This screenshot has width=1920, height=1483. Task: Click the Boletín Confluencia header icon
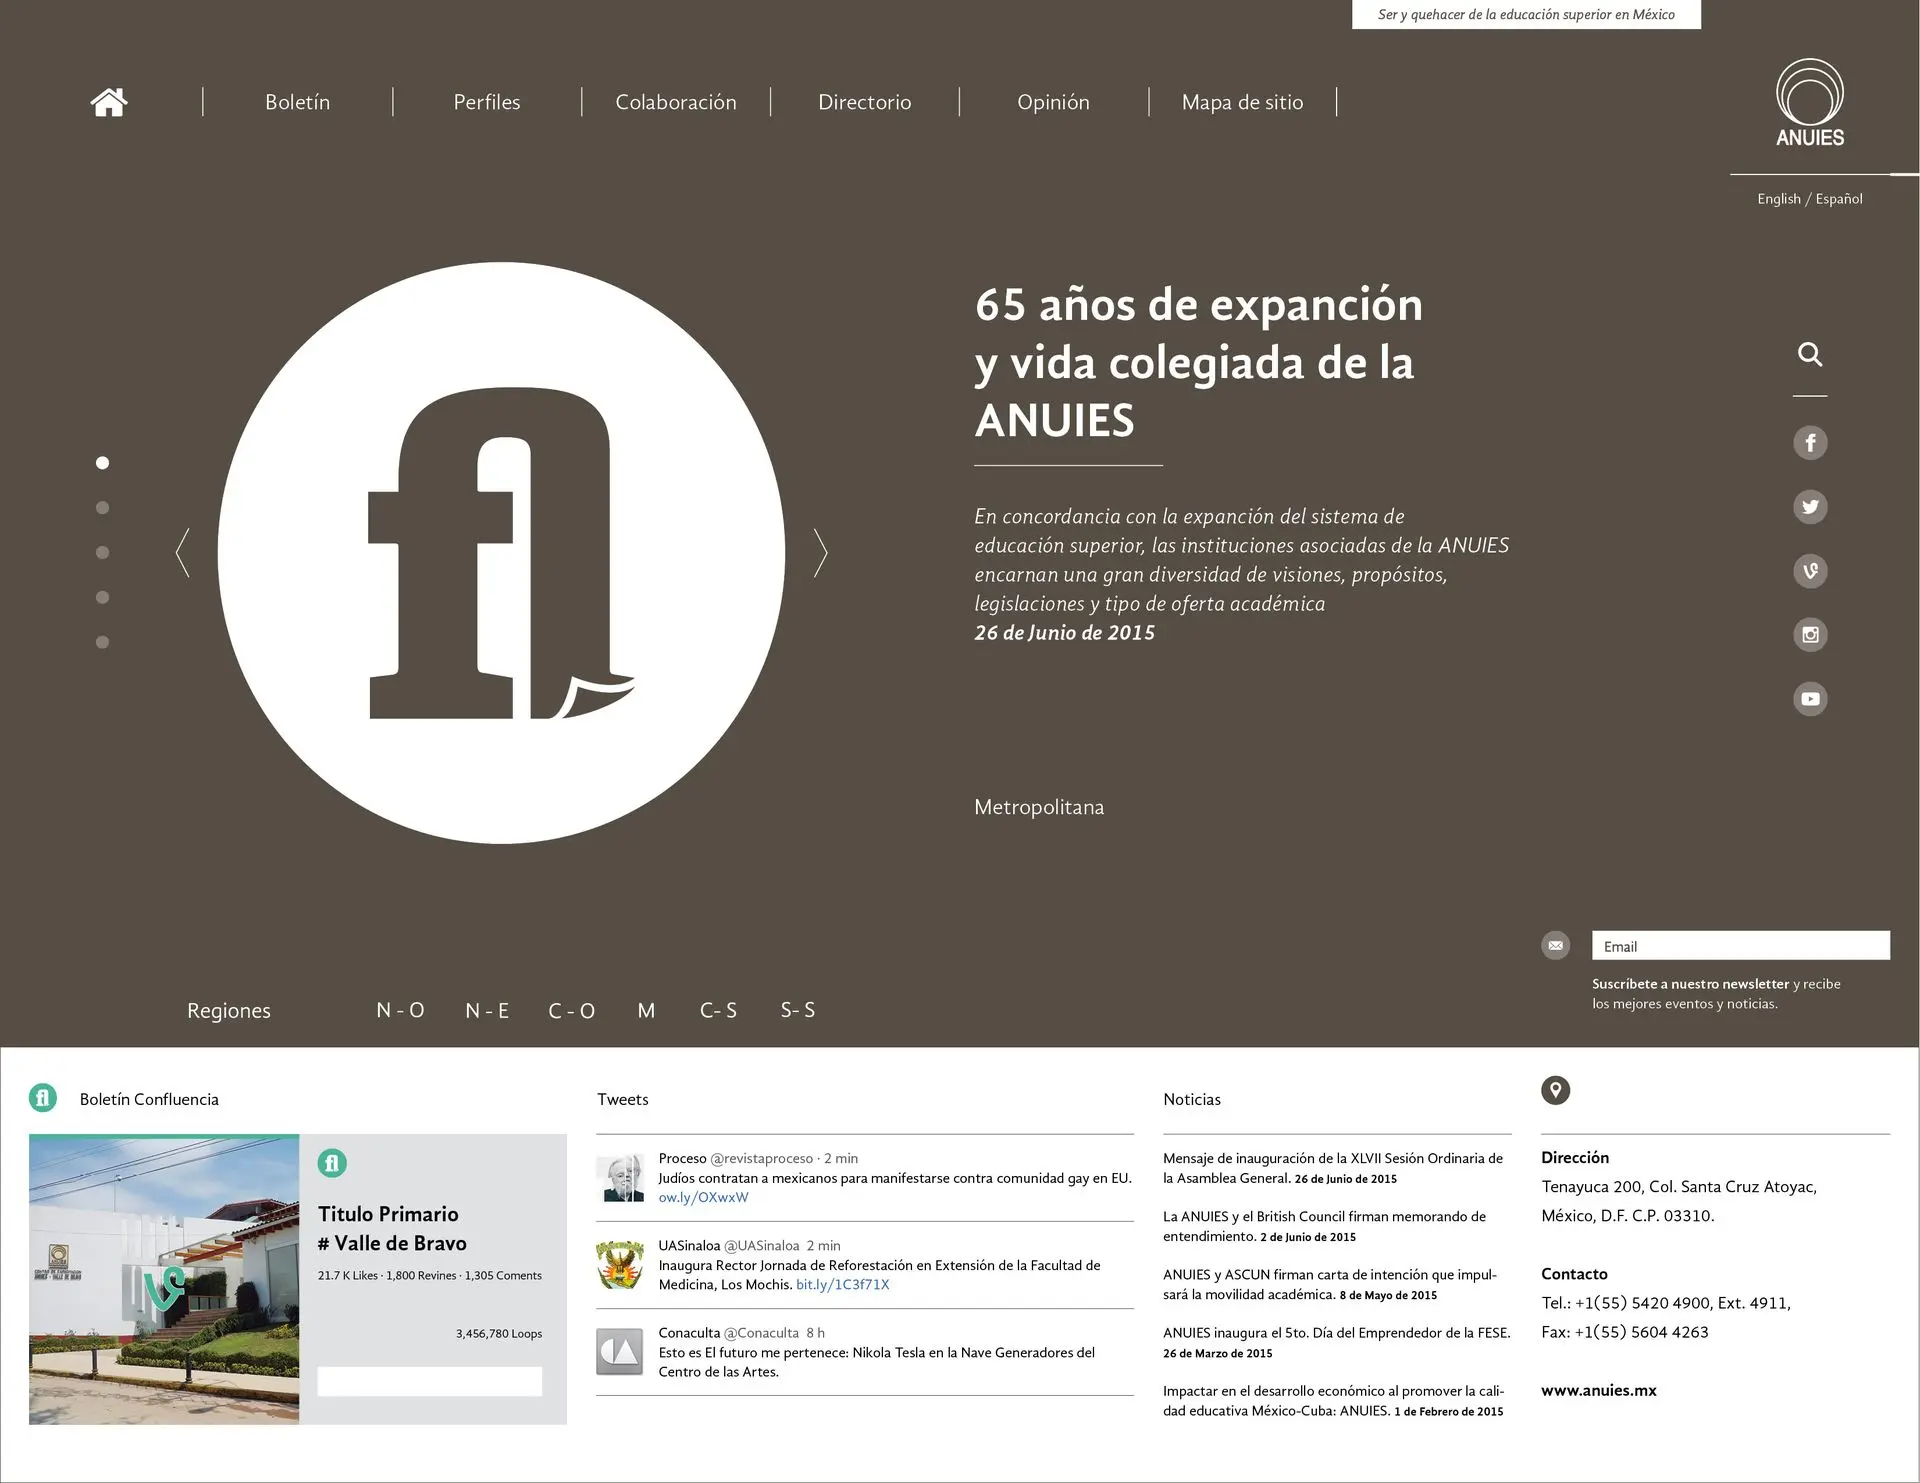43,1098
